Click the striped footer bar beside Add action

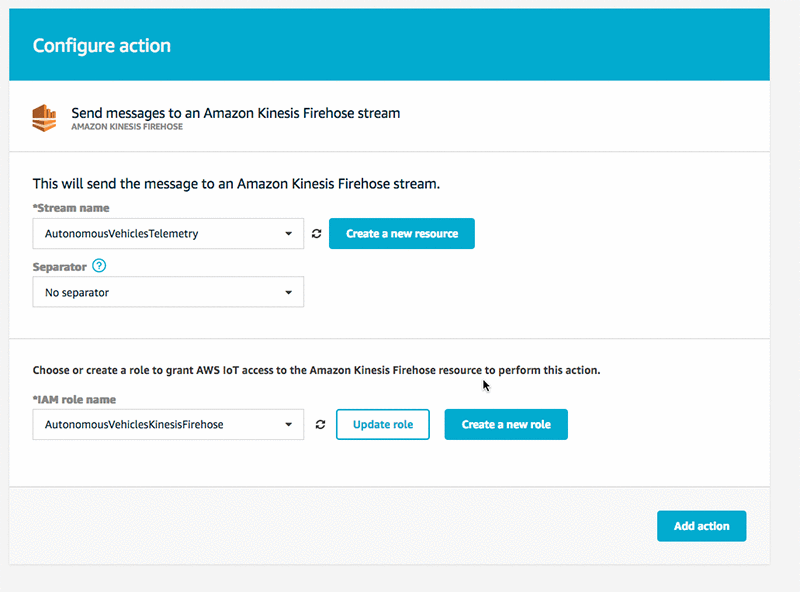330,526
